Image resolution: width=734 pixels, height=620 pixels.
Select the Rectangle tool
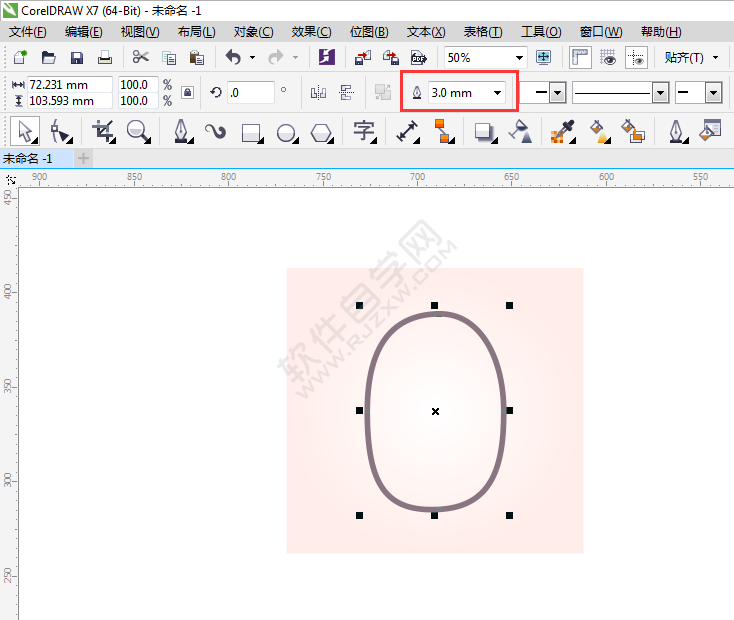point(252,133)
